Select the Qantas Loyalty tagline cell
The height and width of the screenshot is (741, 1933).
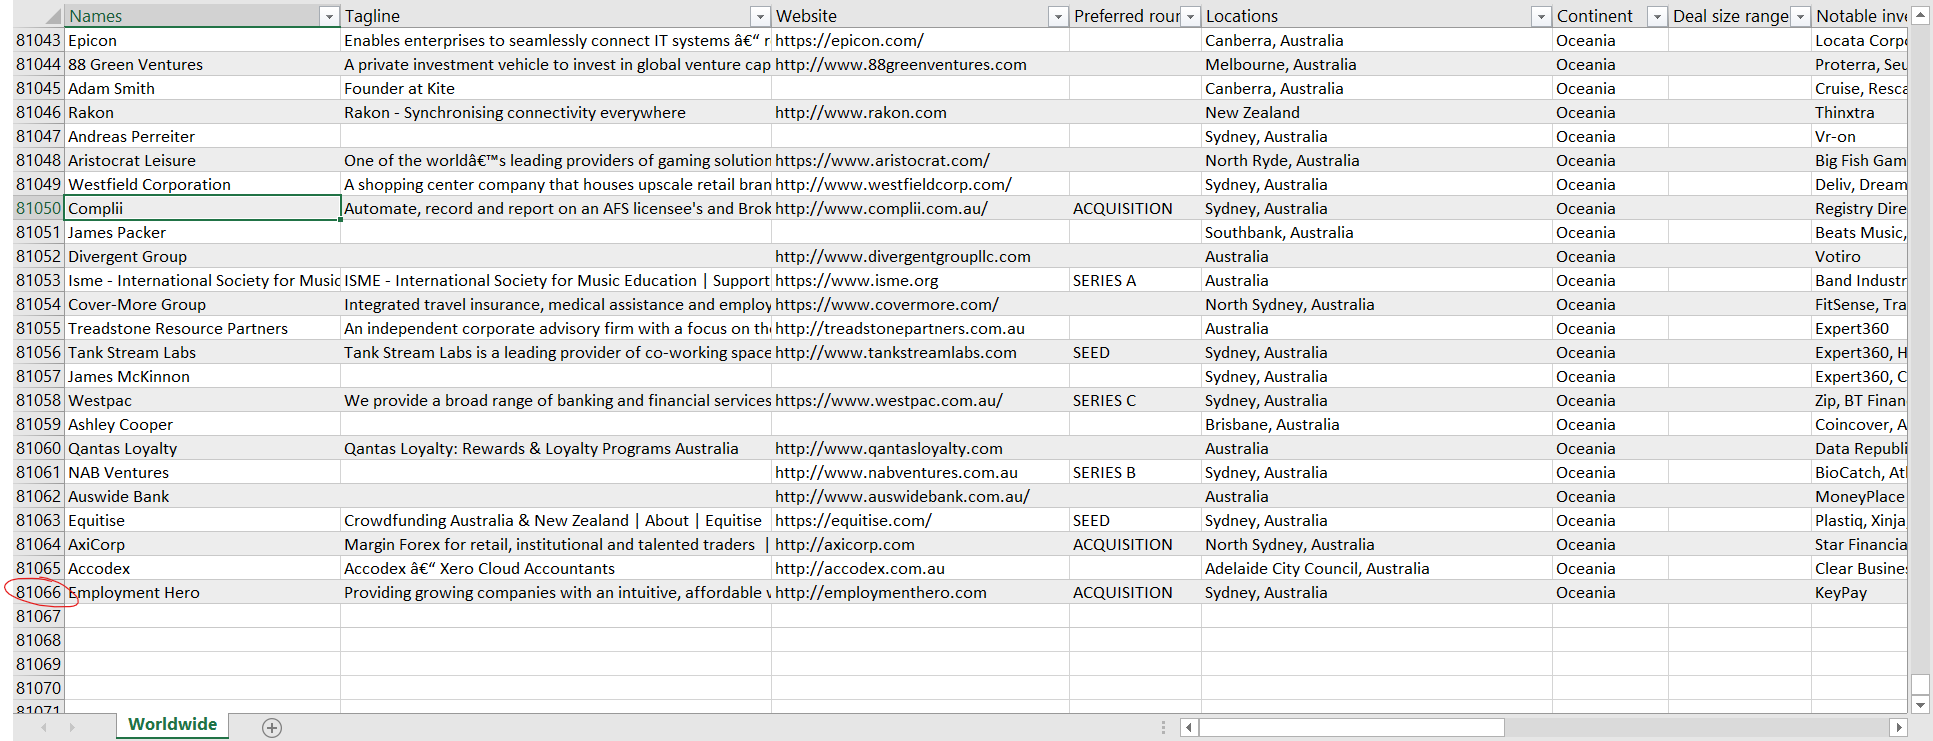click(x=556, y=448)
